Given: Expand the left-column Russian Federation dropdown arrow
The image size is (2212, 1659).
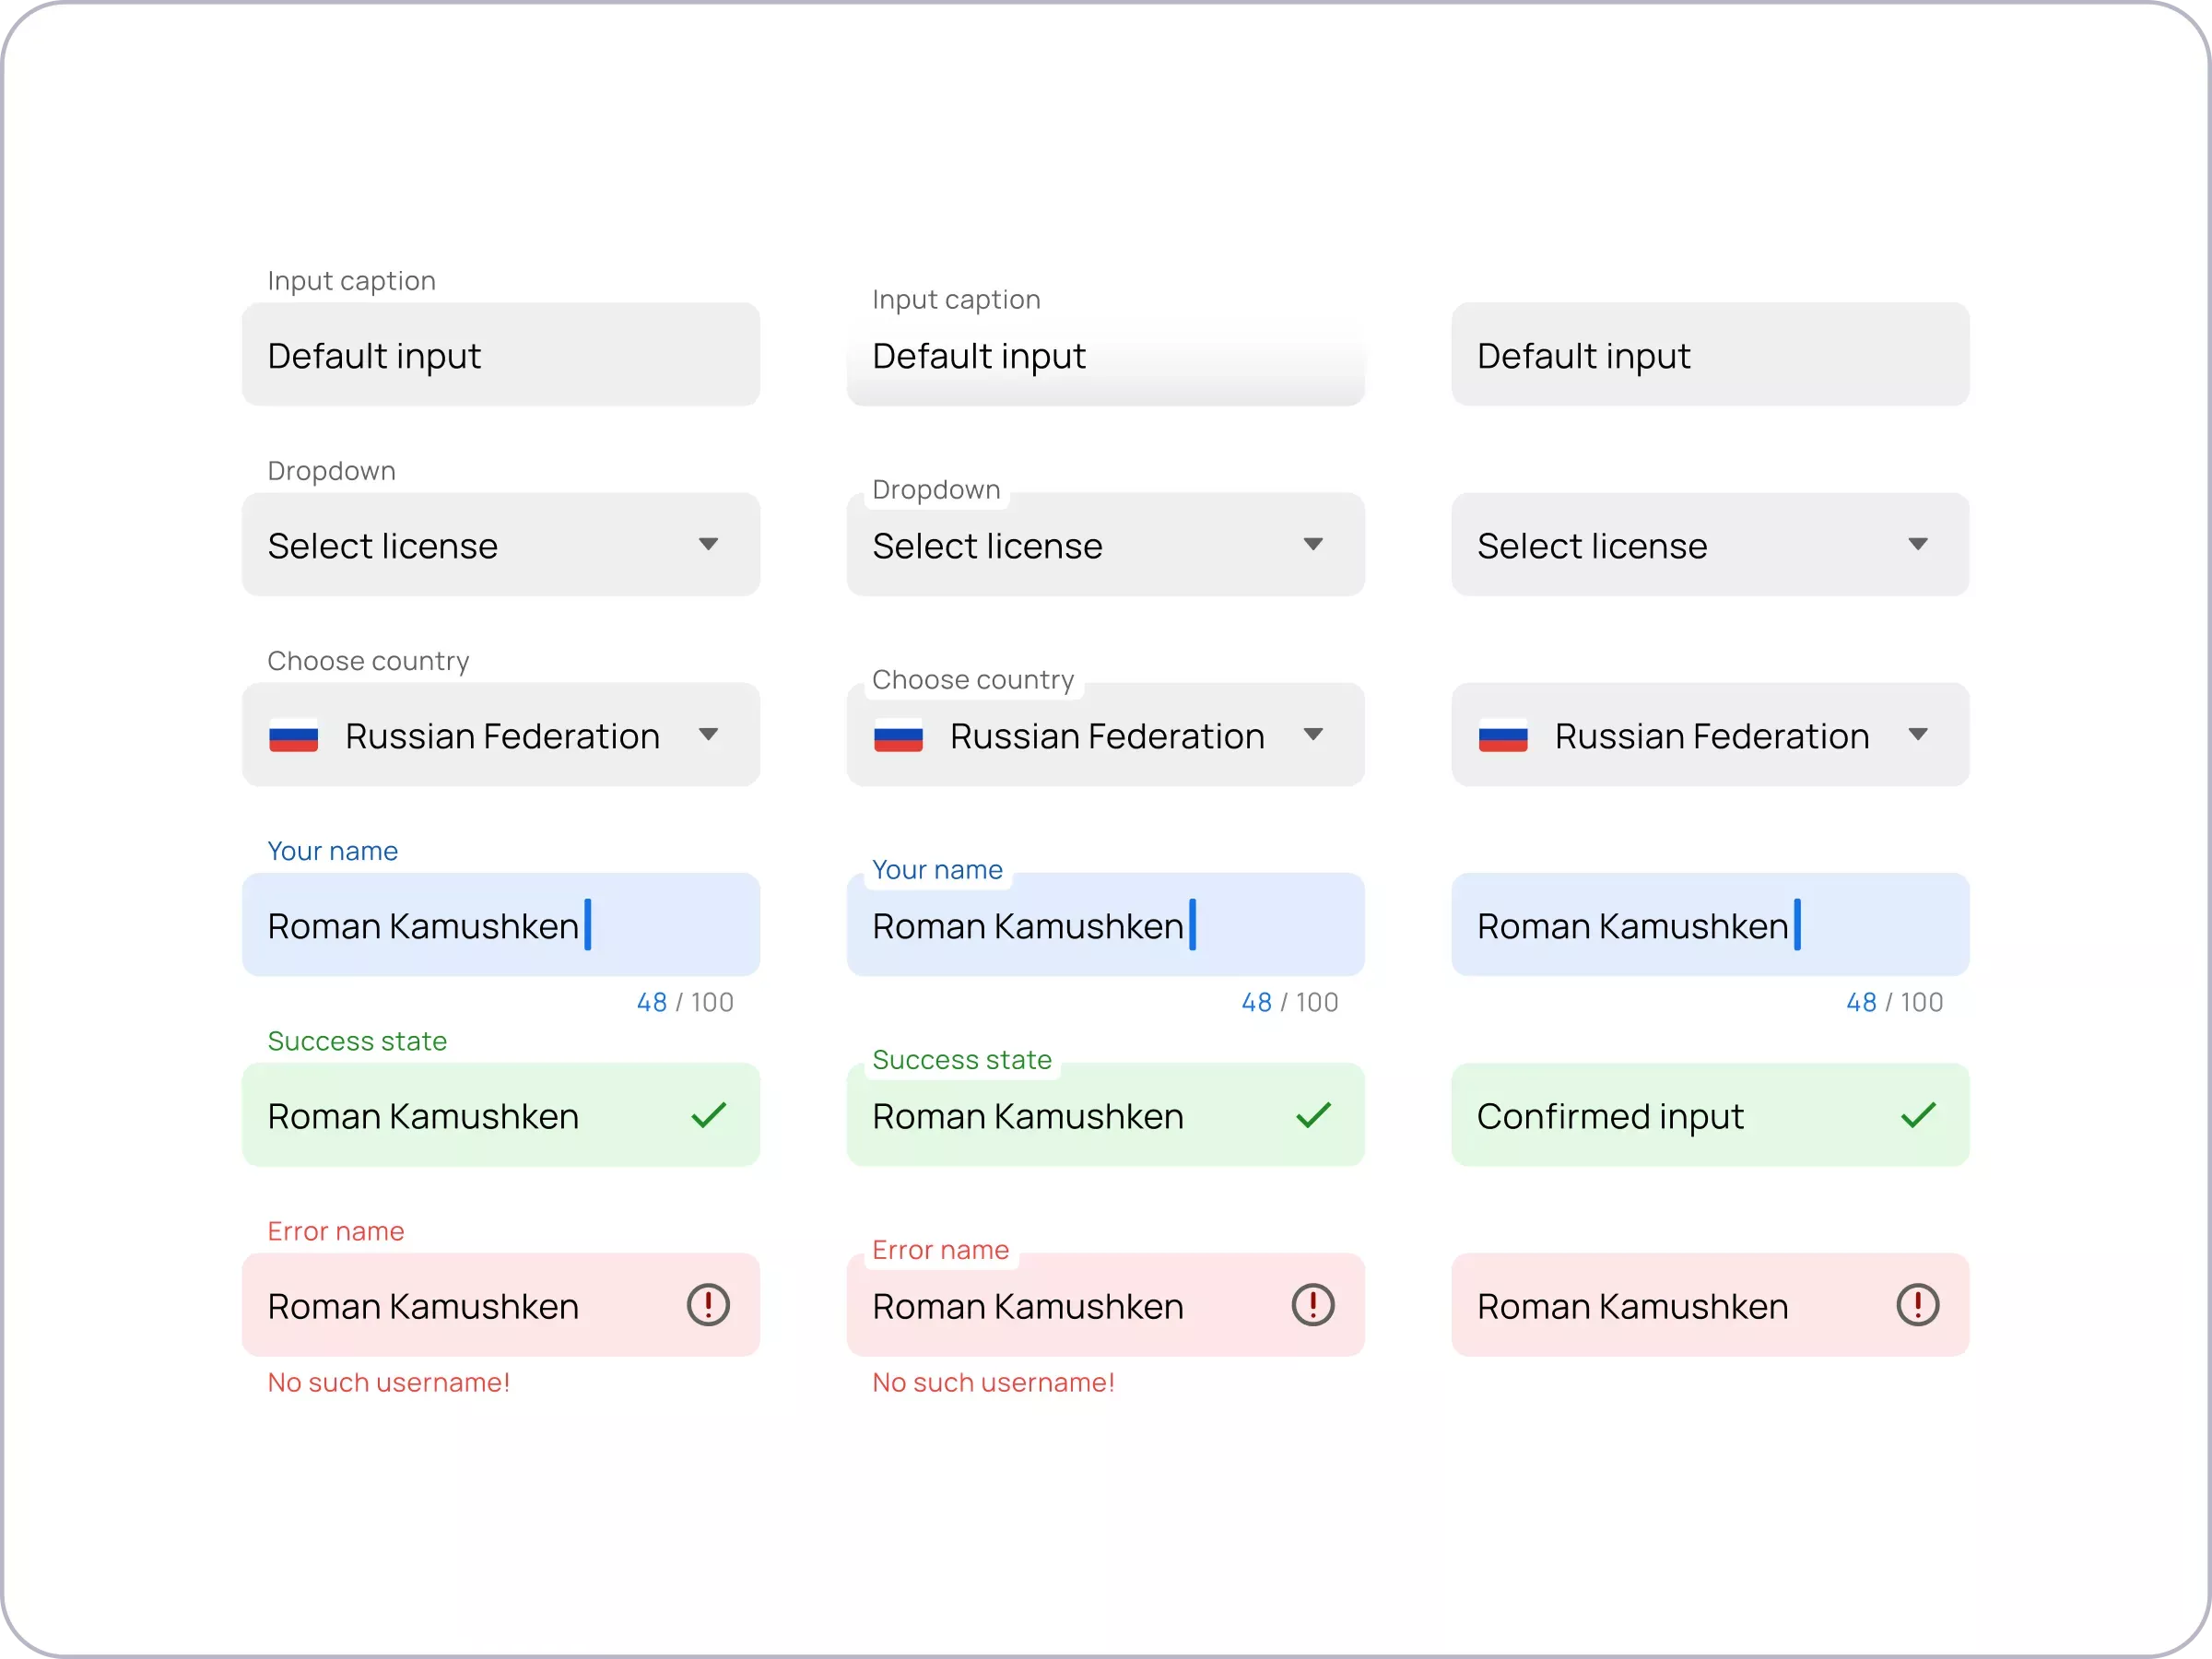Looking at the screenshot, I should (708, 735).
